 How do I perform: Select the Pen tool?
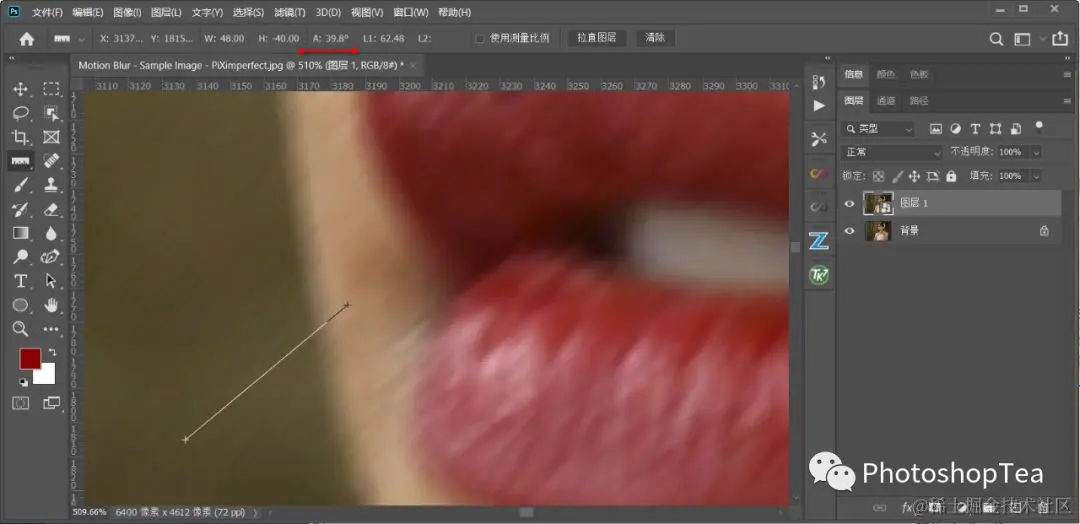click(52, 257)
